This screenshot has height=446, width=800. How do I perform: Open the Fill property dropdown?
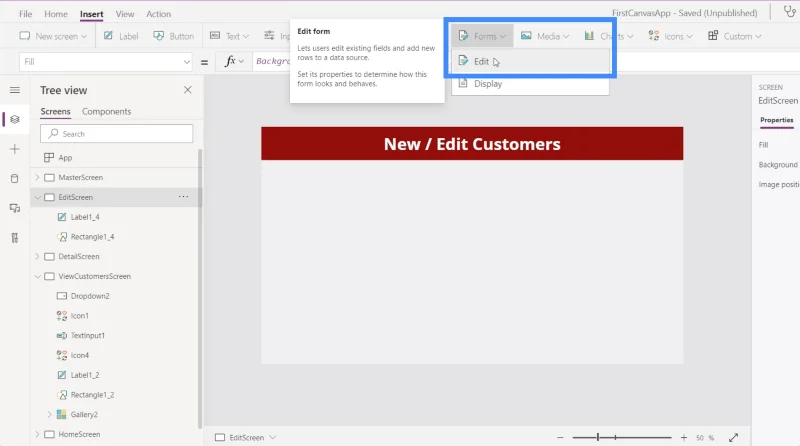pyautogui.click(x=106, y=62)
